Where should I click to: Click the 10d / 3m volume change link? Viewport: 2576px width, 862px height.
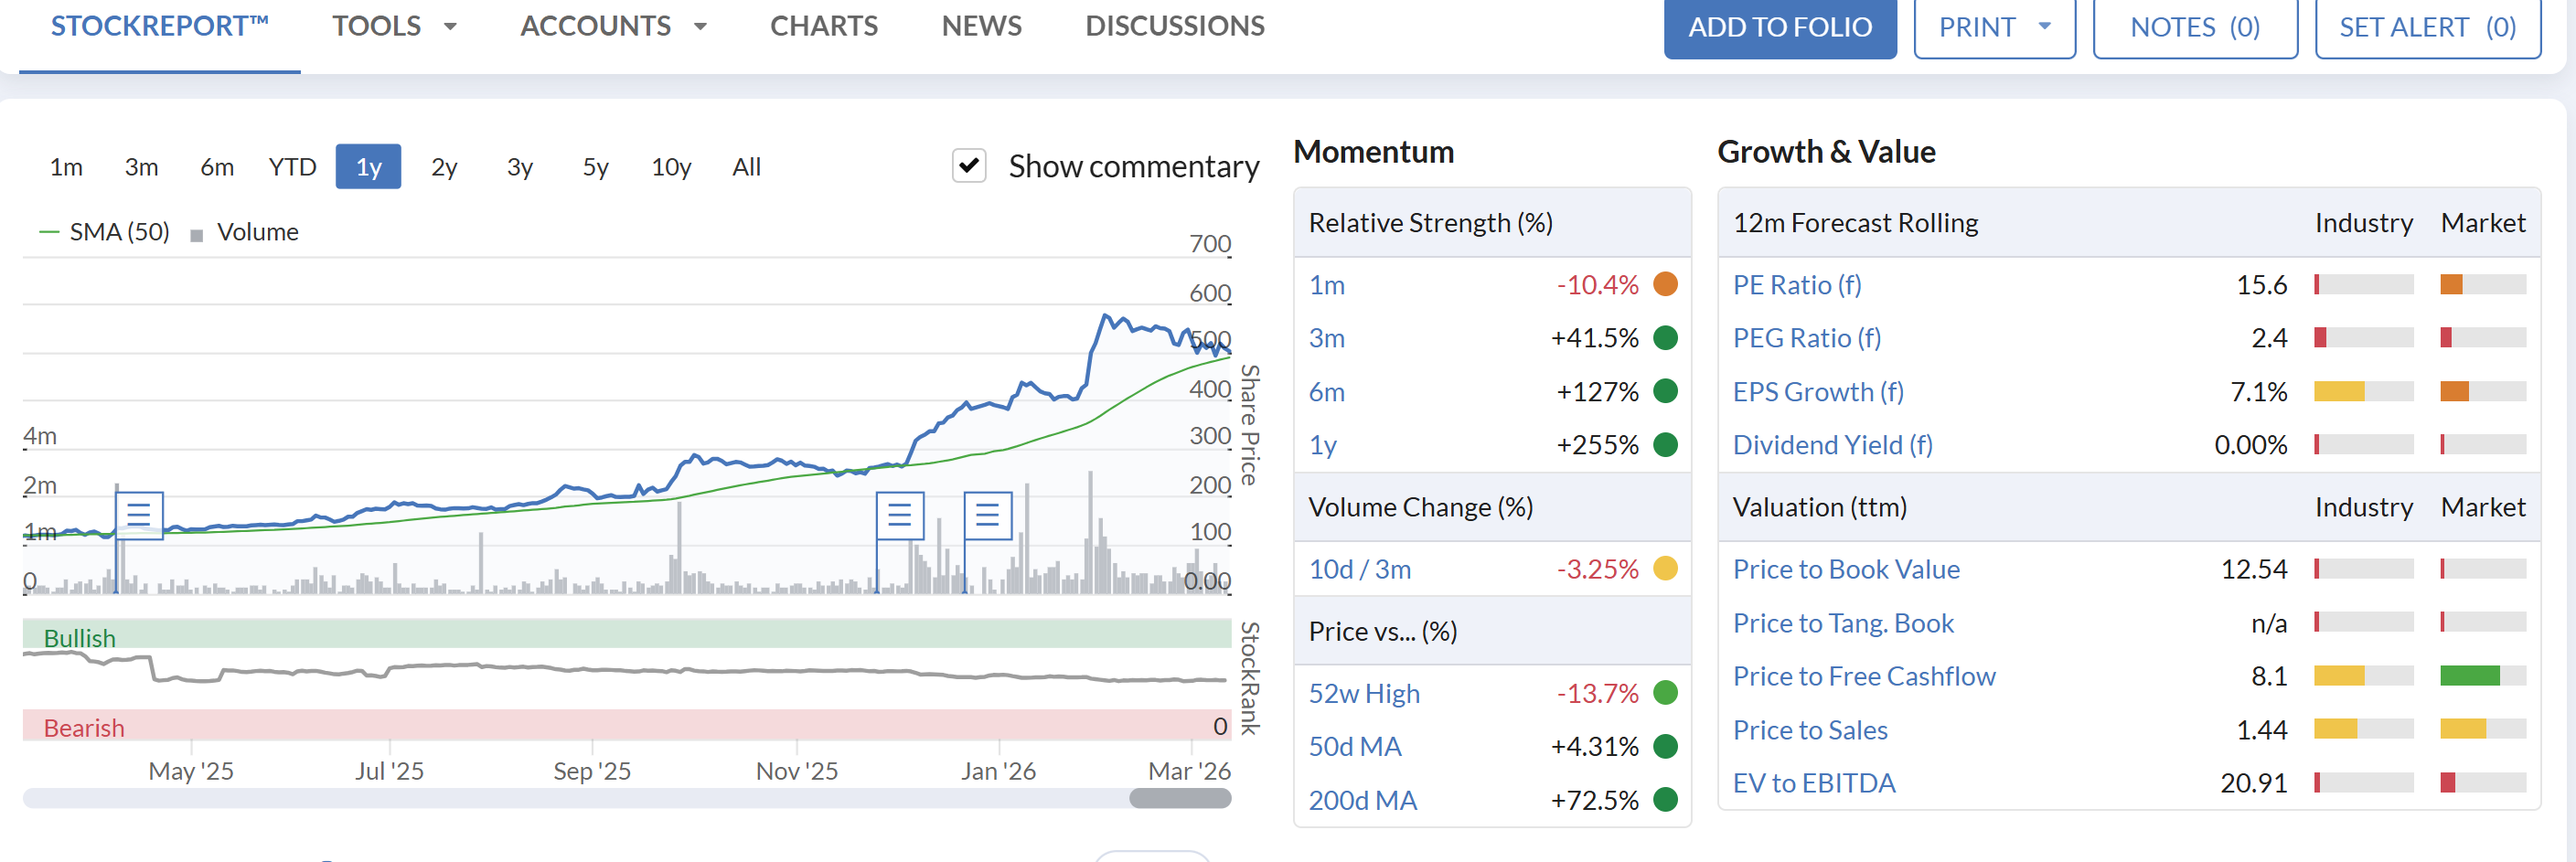tap(1360, 569)
